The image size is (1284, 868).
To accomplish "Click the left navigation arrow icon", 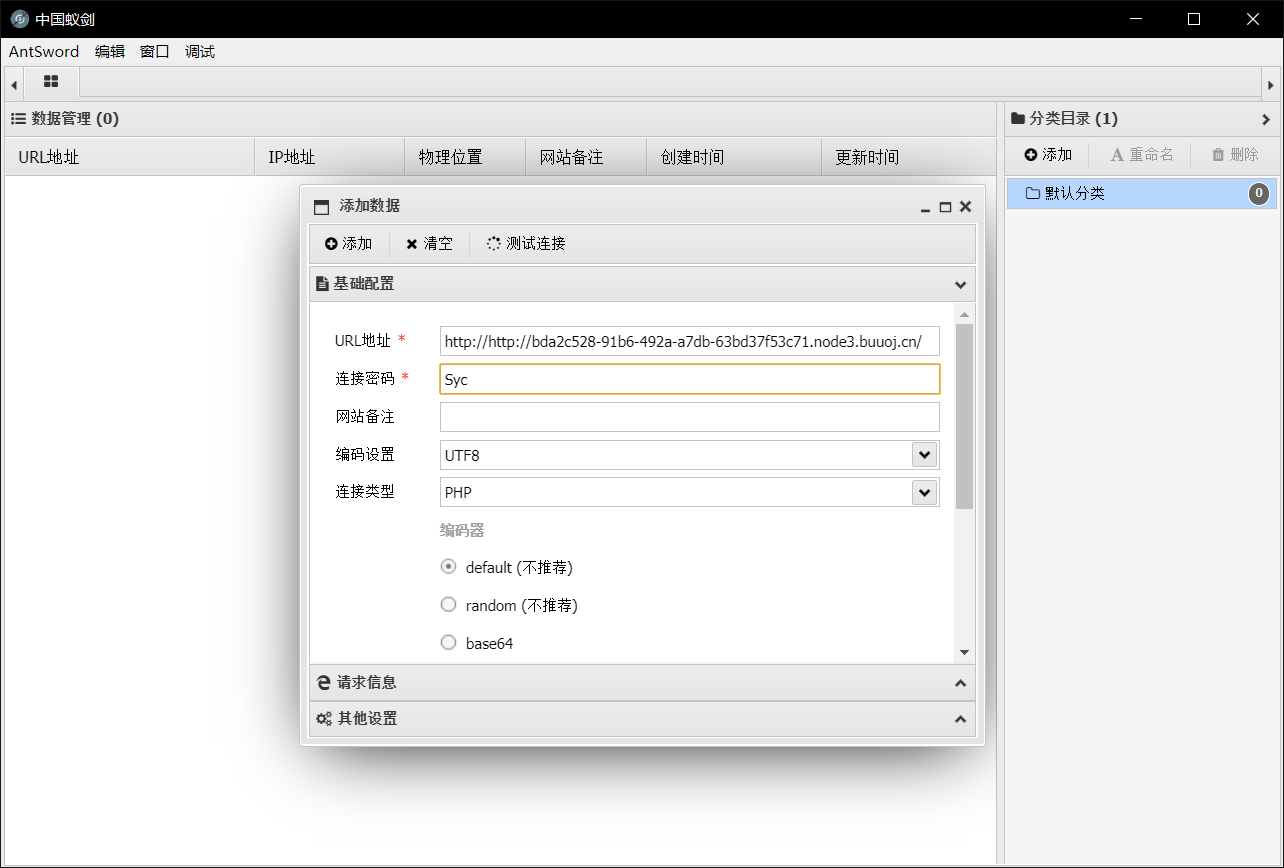I will tap(13, 83).
